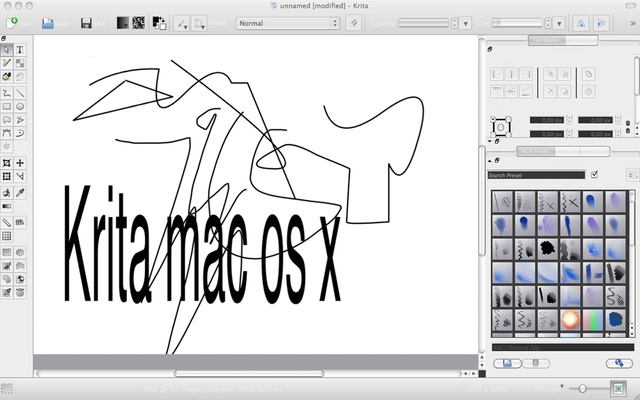
Task: Select the perspective grid tool
Action: 20,222
